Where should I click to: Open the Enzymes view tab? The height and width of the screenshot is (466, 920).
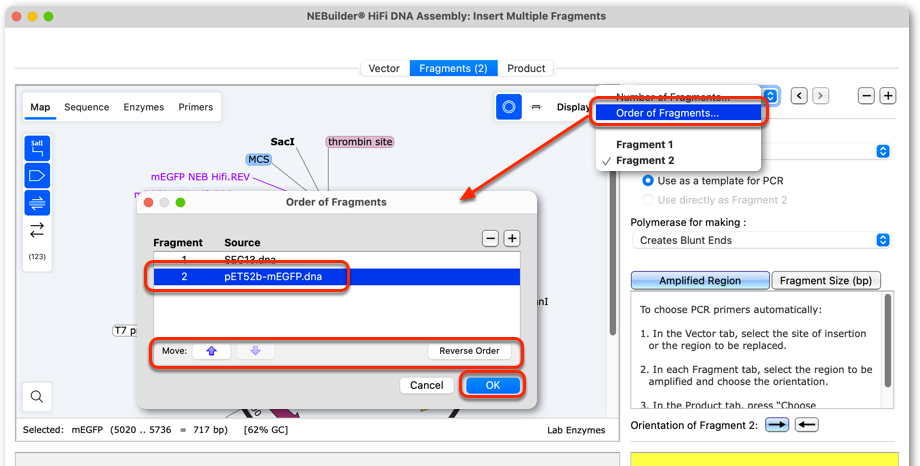pos(143,107)
